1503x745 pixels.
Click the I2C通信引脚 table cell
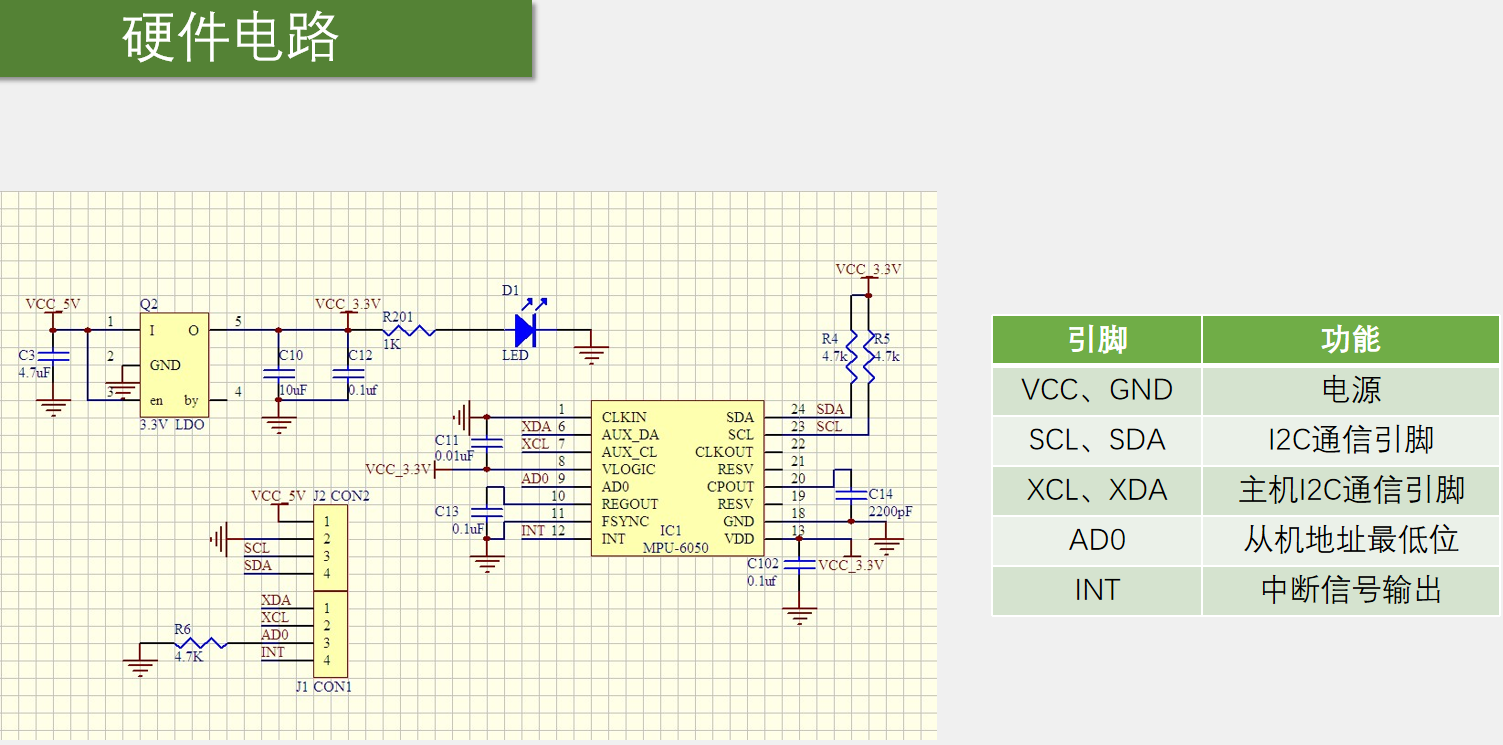pos(1351,440)
